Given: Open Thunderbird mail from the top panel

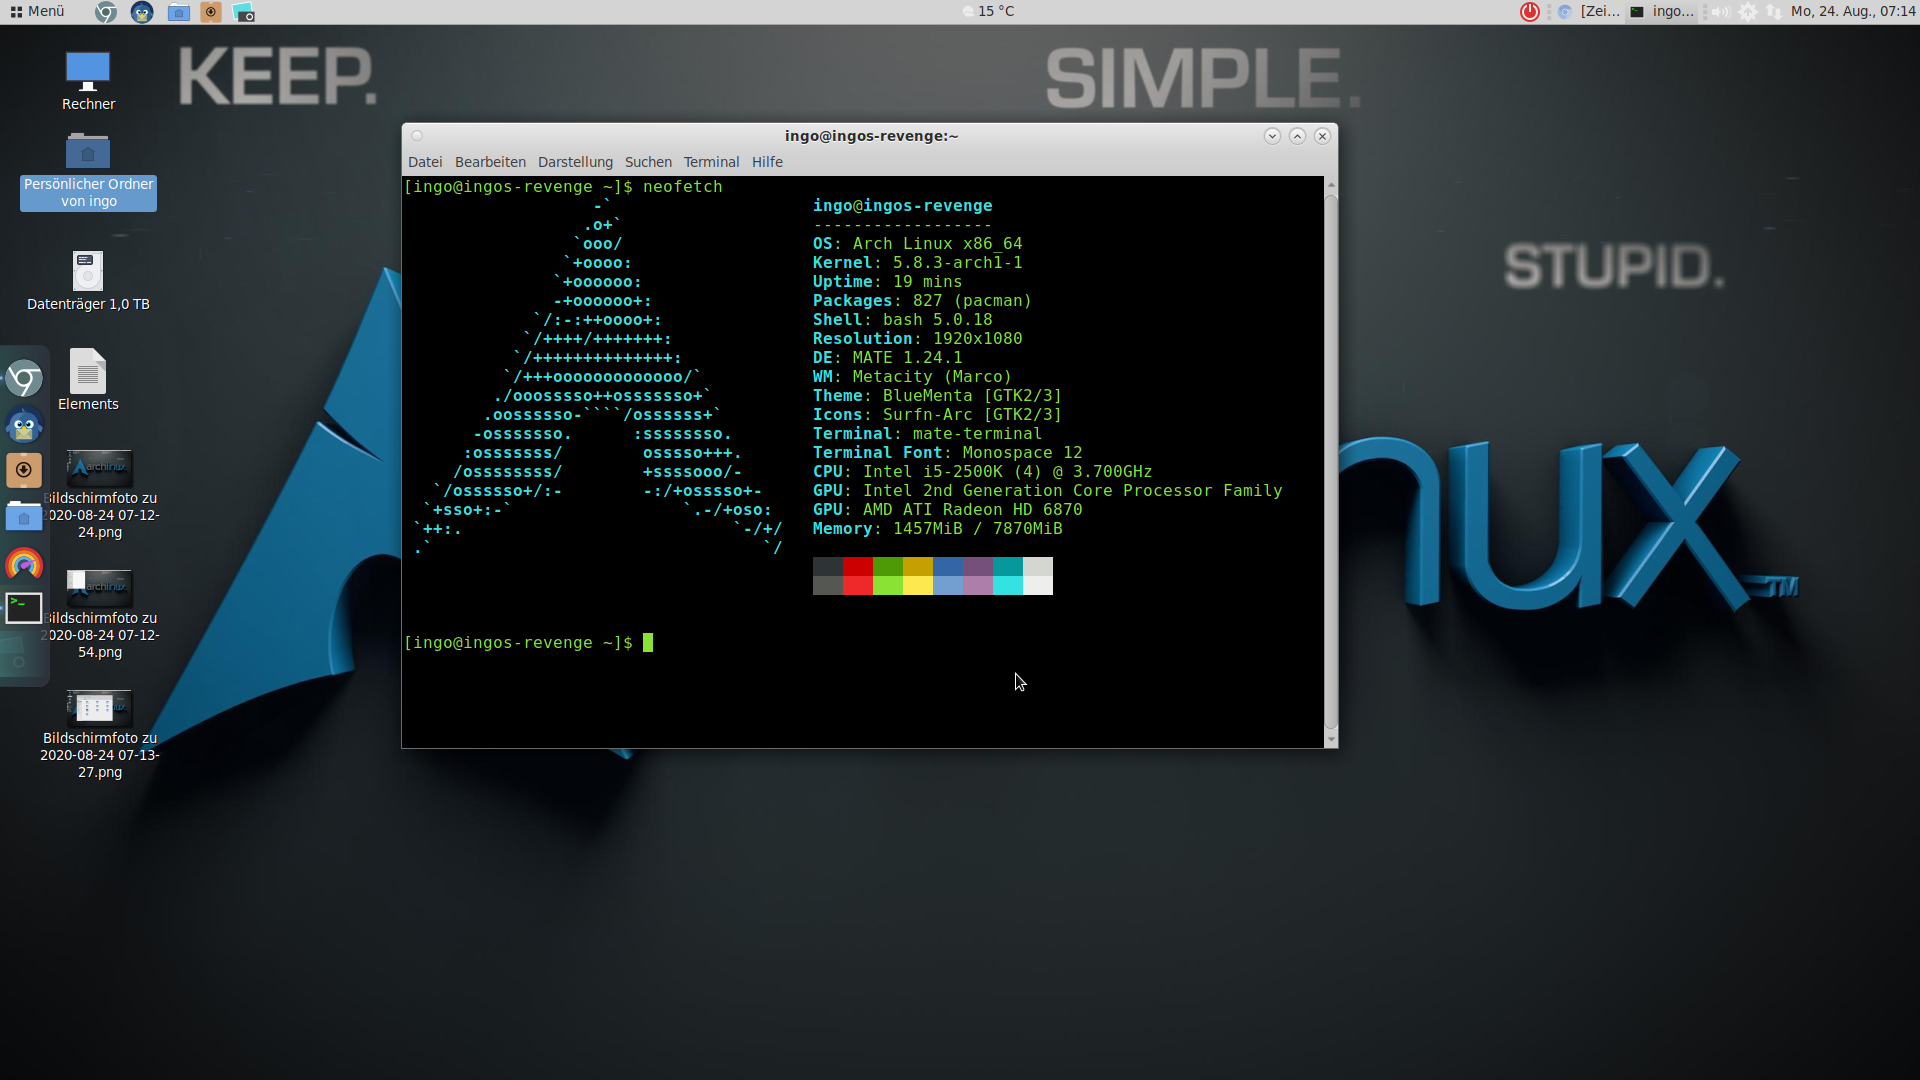Looking at the screenshot, I should [x=142, y=12].
